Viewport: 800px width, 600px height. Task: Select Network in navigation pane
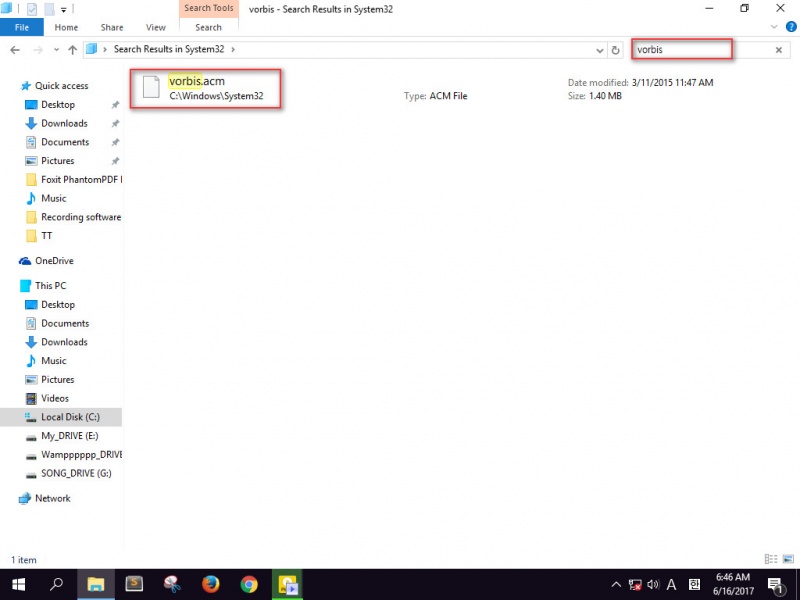click(53, 498)
